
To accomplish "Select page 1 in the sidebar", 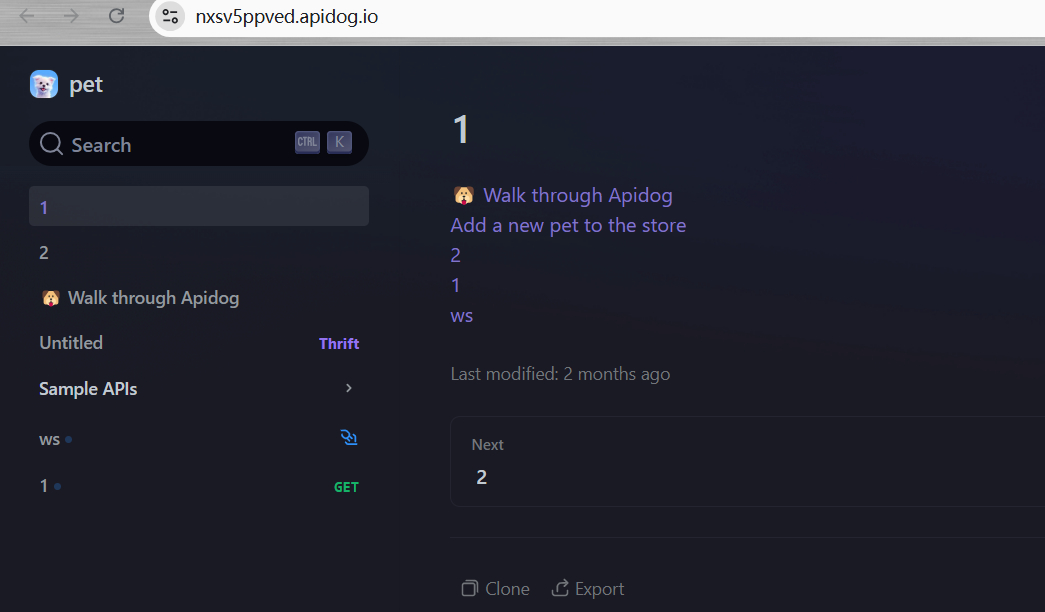I will point(199,206).
